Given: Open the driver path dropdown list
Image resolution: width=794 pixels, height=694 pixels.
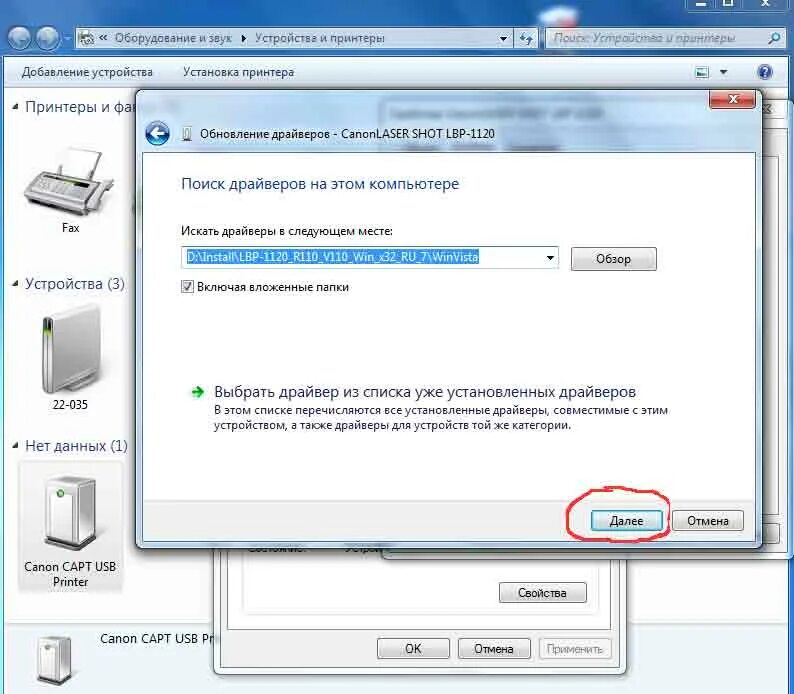Looking at the screenshot, I should coord(550,258).
